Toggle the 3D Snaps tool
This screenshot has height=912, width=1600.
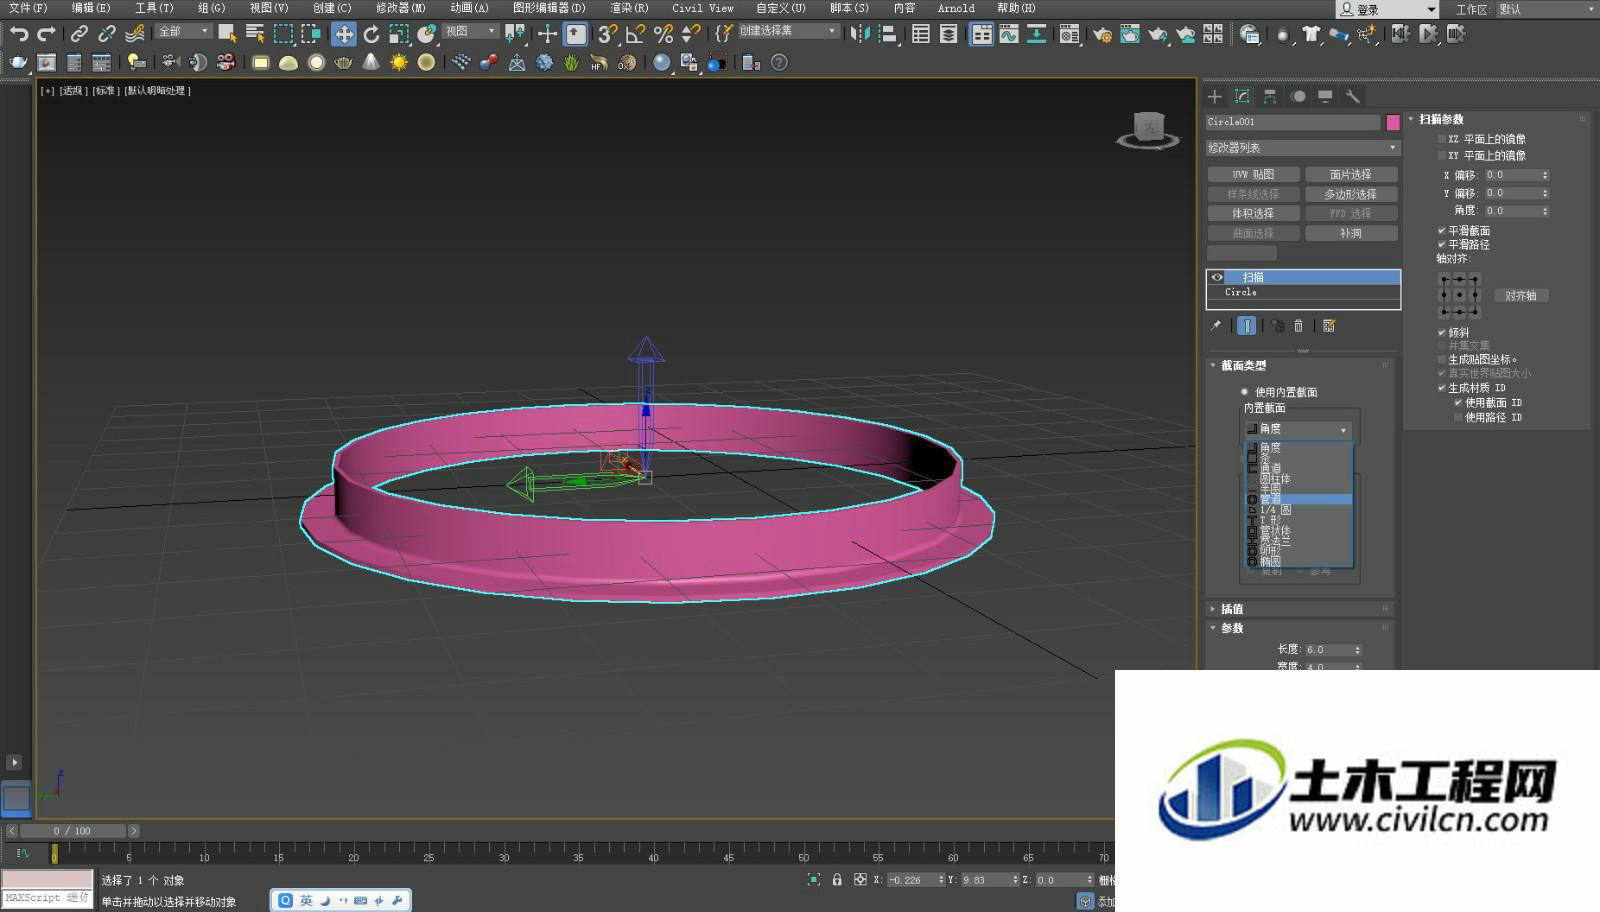[607, 34]
